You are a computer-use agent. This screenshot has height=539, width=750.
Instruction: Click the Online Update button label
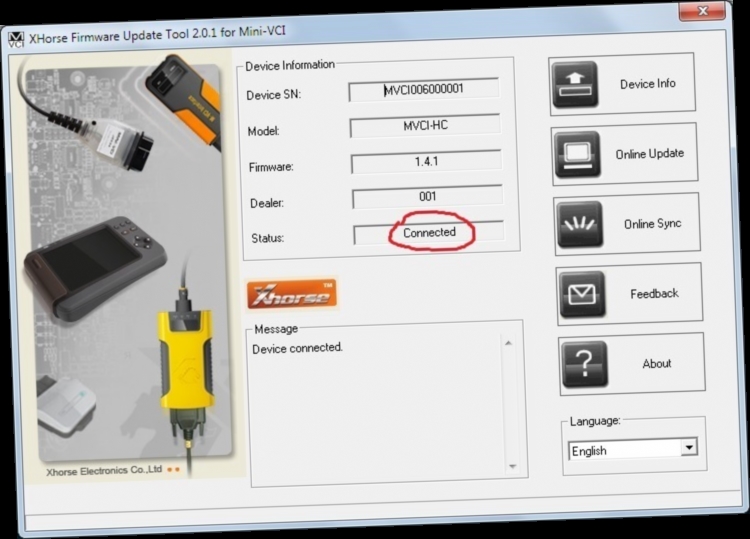[x=650, y=154]
